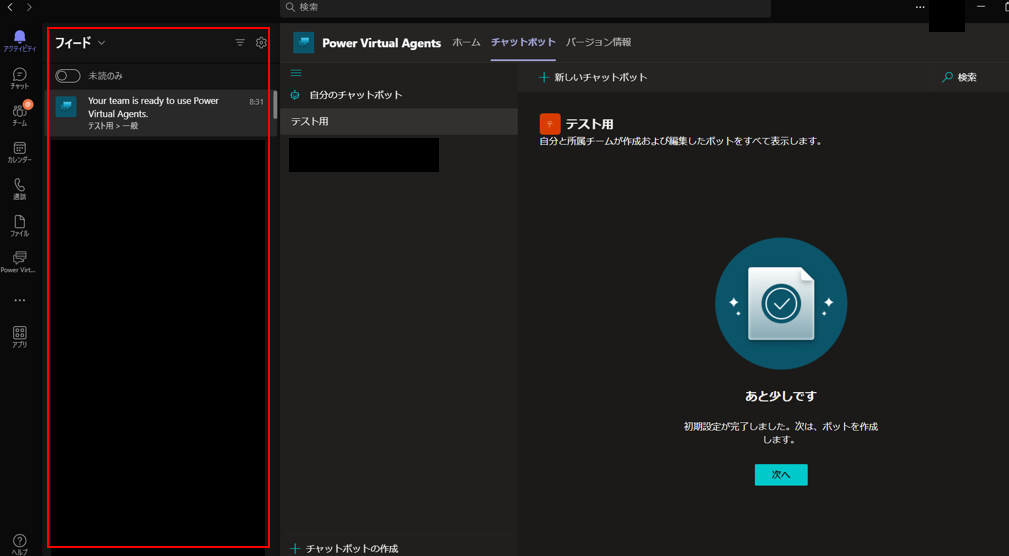Click the 次へ button
1009x556 pixels.
(x=781, y=474)
